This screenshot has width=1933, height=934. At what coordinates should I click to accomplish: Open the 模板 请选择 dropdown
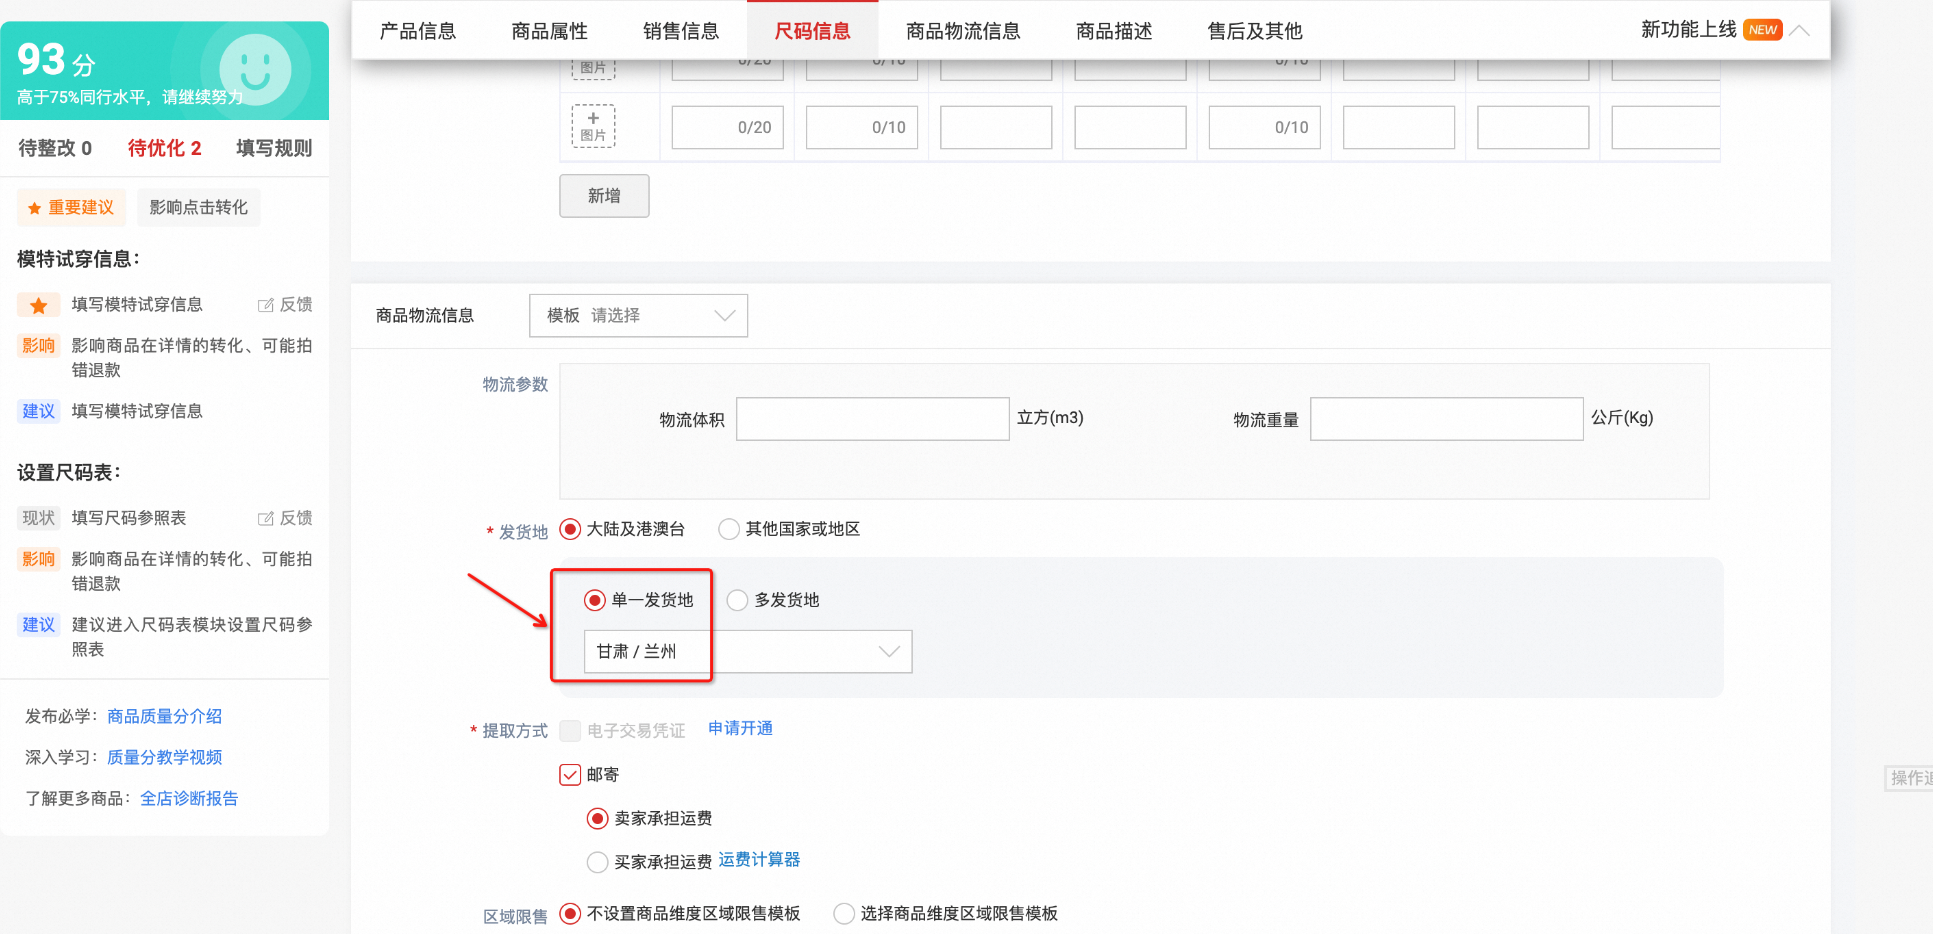click(638, 316)
